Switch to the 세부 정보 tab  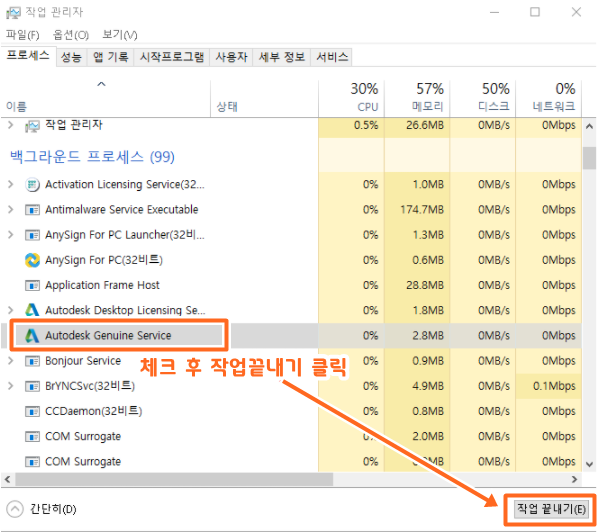(282, 57)
